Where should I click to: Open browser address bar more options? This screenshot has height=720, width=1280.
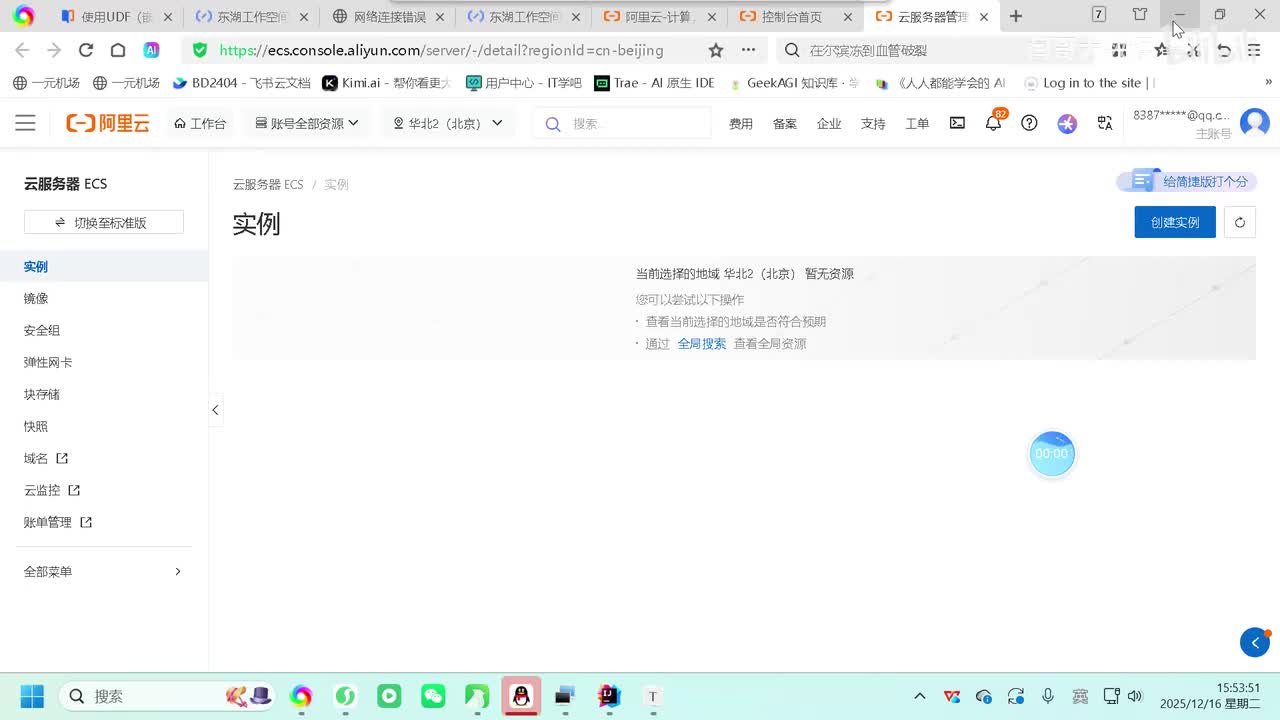click(x=748, y=50)
